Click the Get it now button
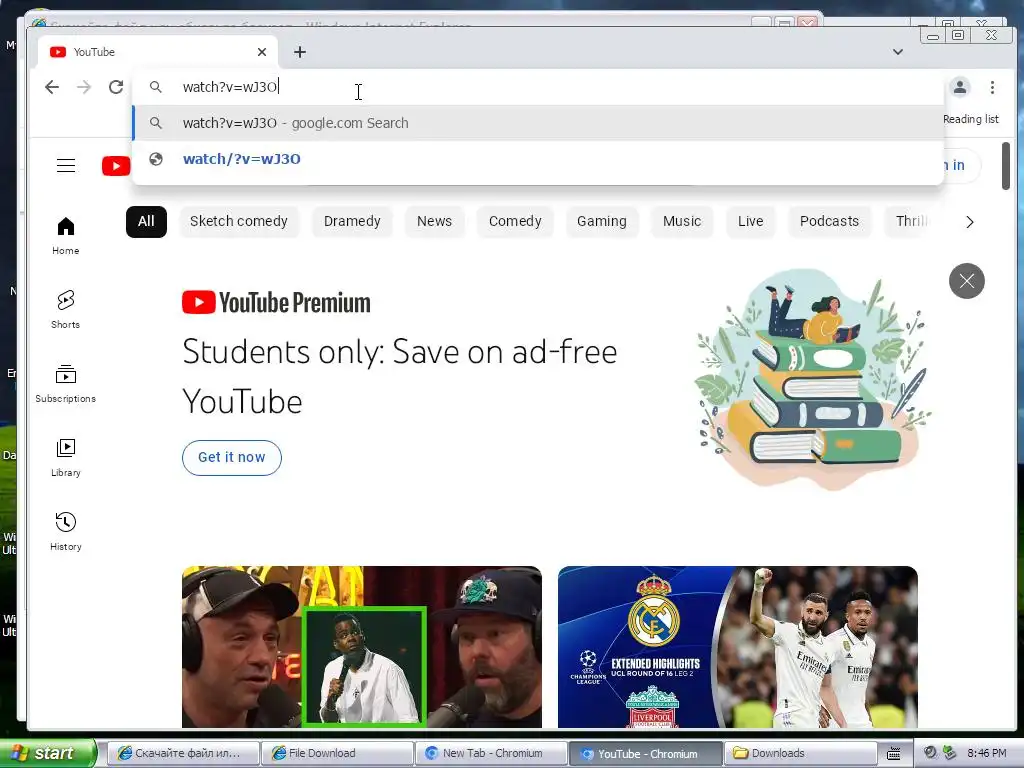1024x768 pixels. [232, 457]
